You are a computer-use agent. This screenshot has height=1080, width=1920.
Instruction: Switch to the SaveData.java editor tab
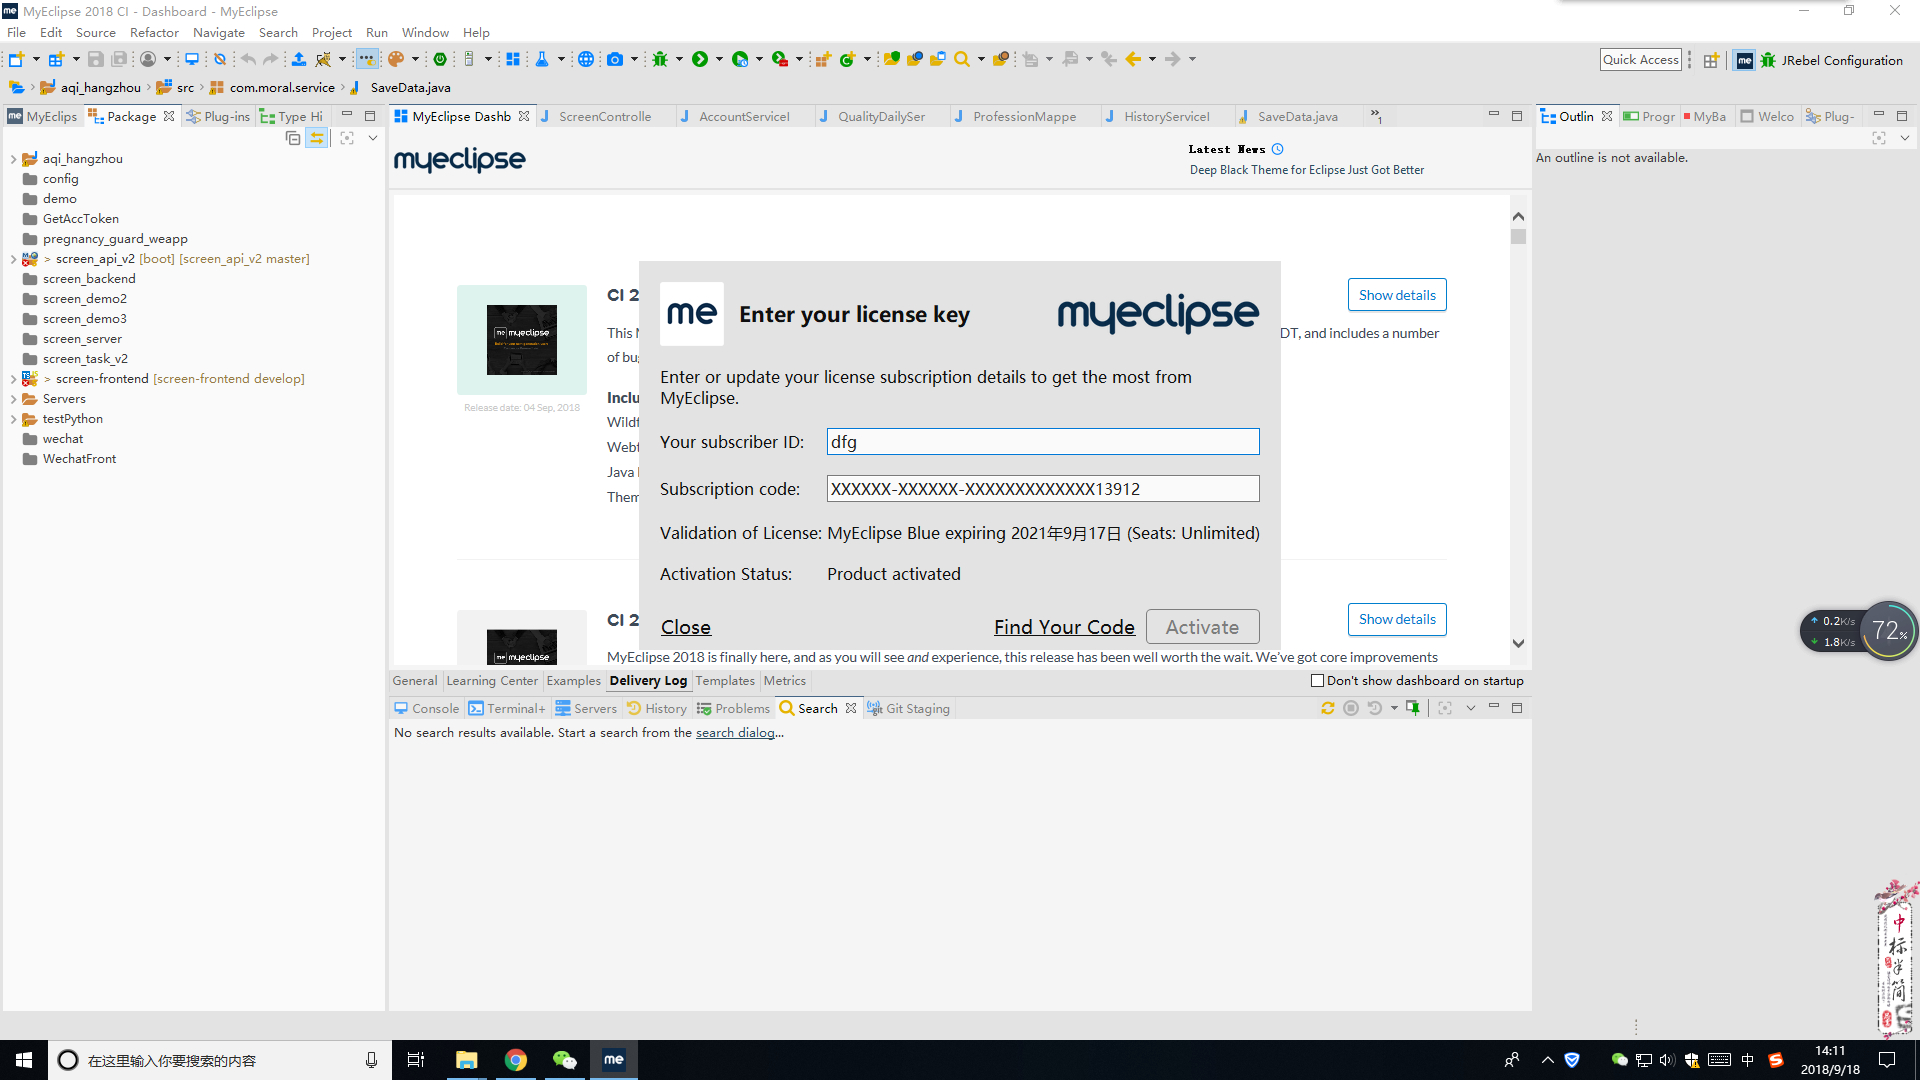pos(1296,117)
